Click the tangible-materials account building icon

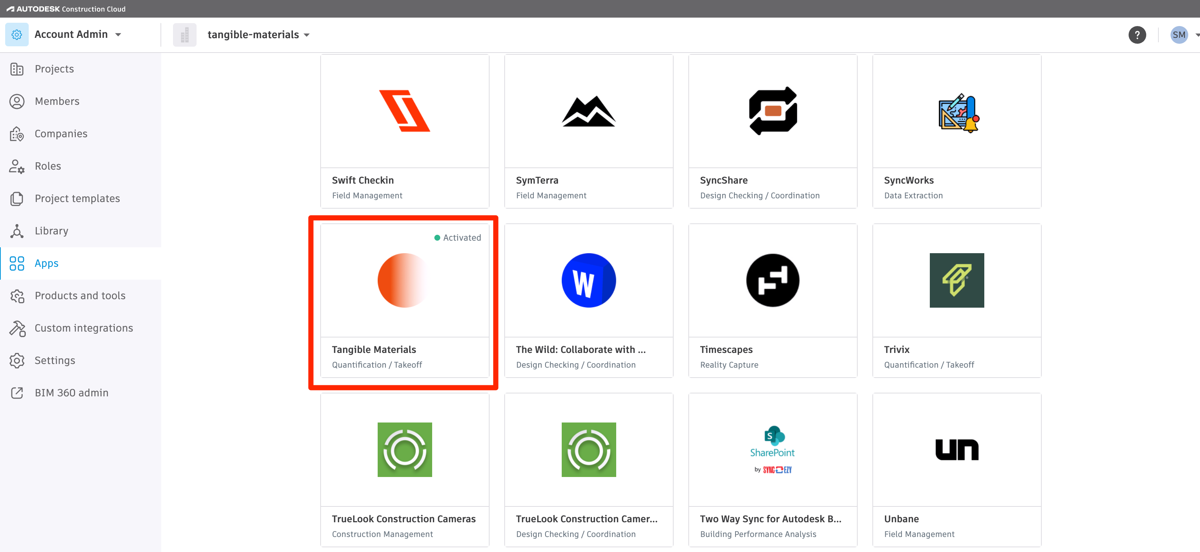(x=184, y=34)
